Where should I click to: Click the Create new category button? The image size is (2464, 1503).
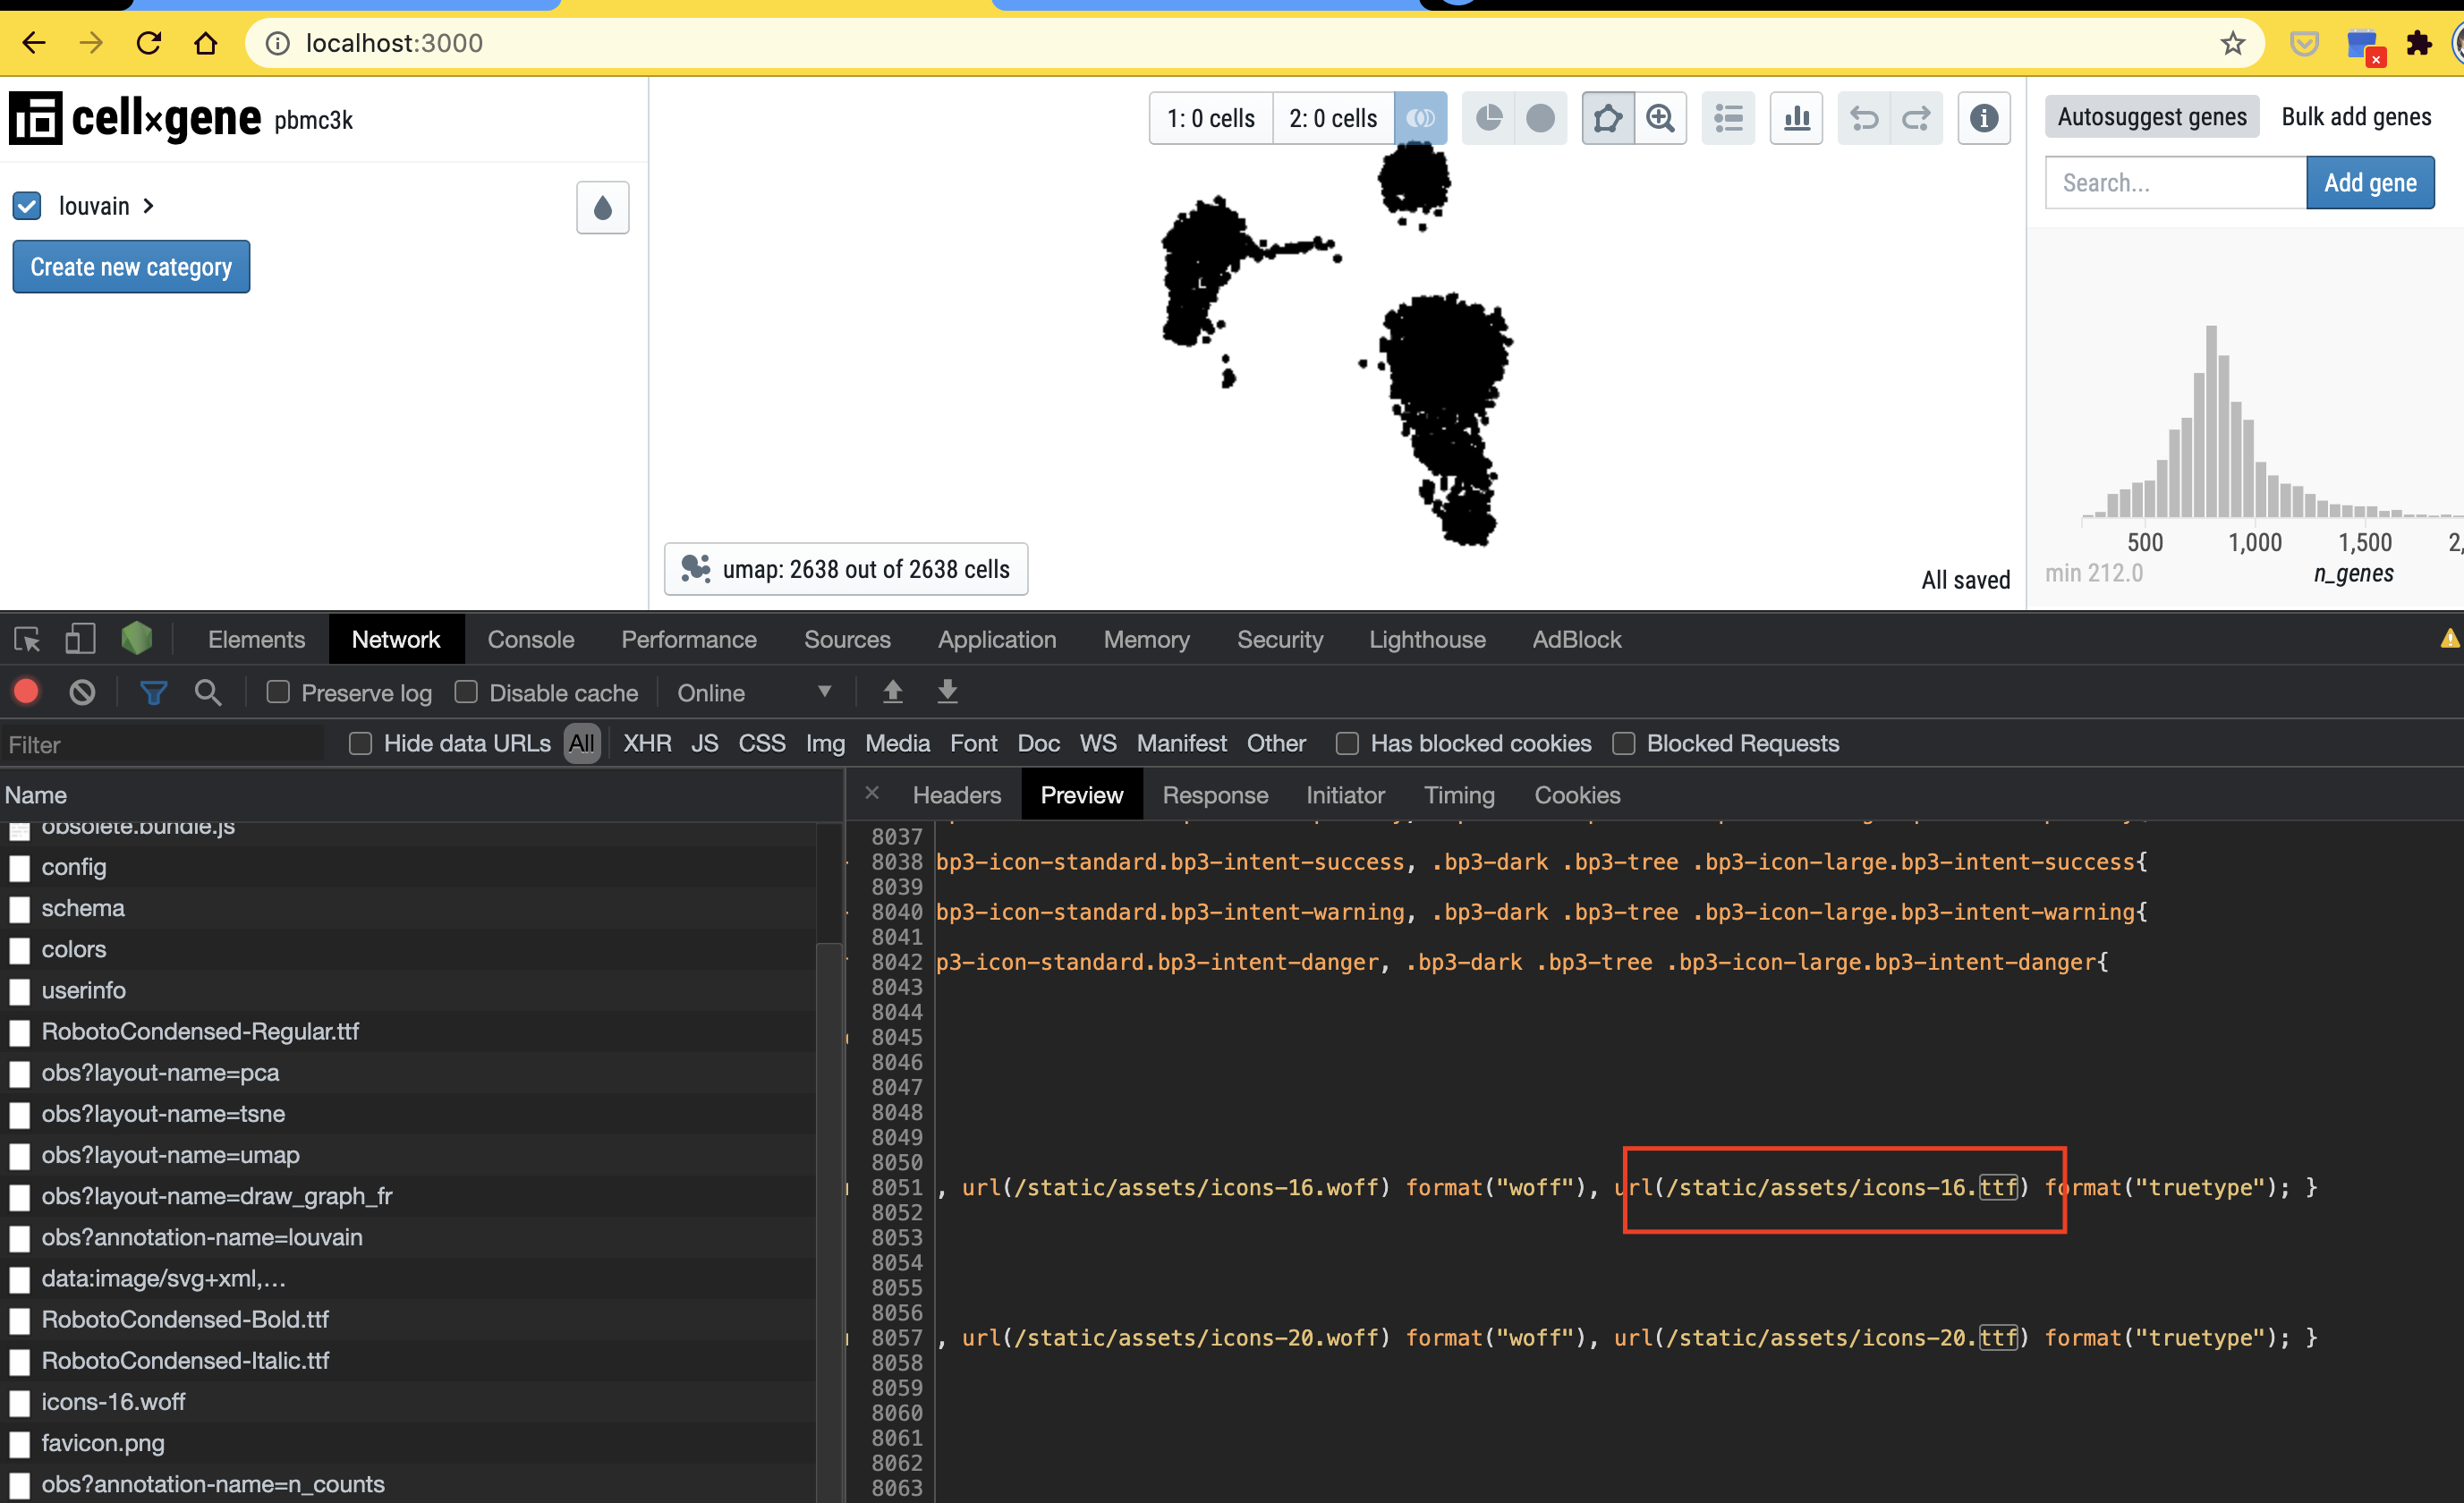coord(131,267)
